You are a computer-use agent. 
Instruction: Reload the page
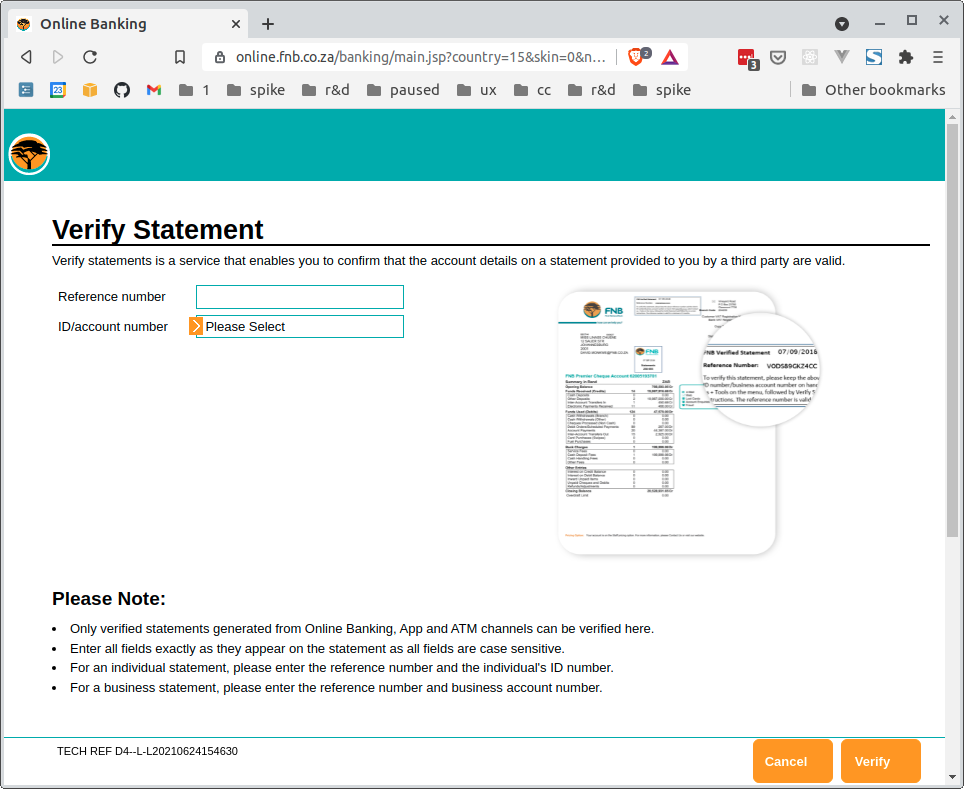[x=90, y=57]
